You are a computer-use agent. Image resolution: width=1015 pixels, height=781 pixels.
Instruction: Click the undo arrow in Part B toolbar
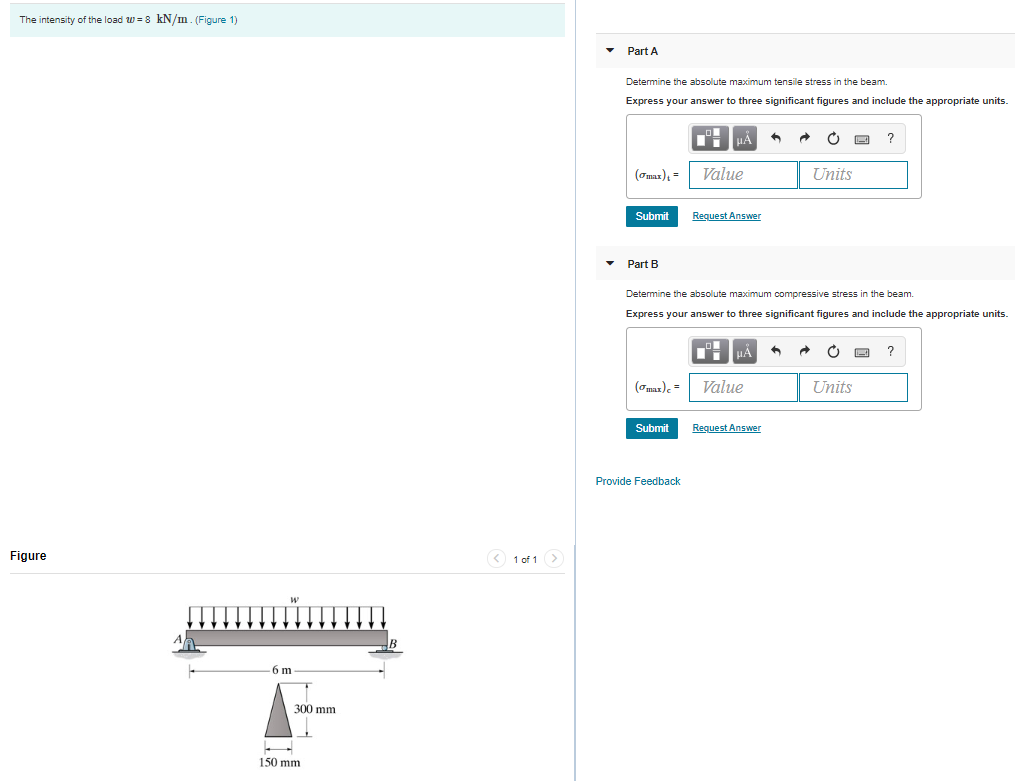point(776,351)
